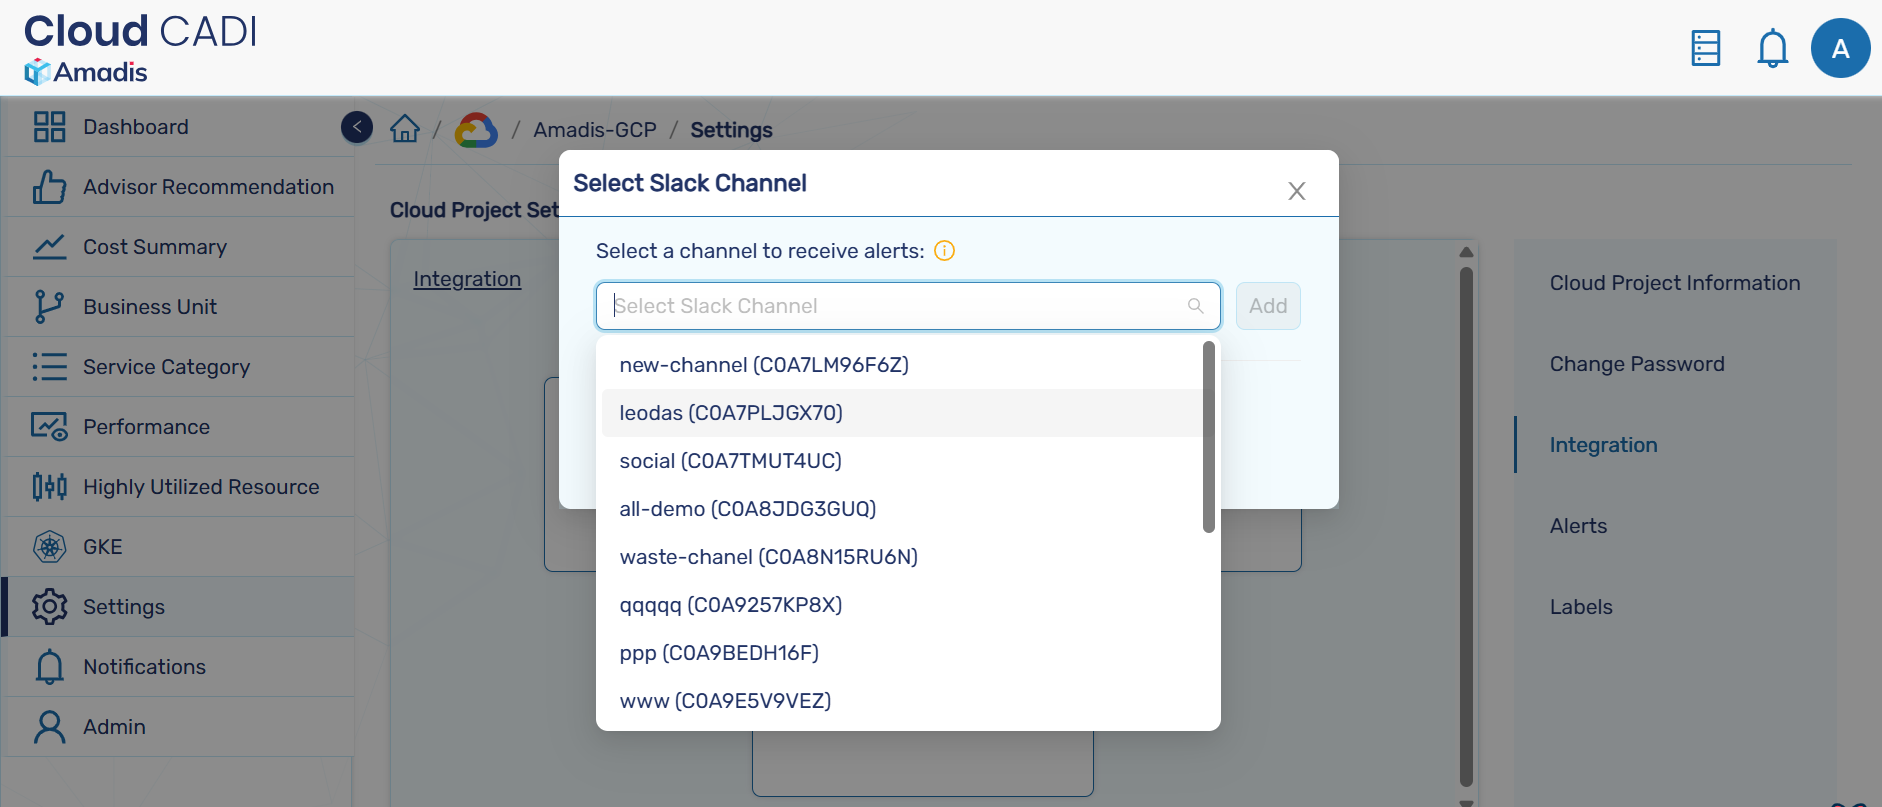Select the leodas channel option
The height and width of the screenshot is (807, 1882).
730,413
